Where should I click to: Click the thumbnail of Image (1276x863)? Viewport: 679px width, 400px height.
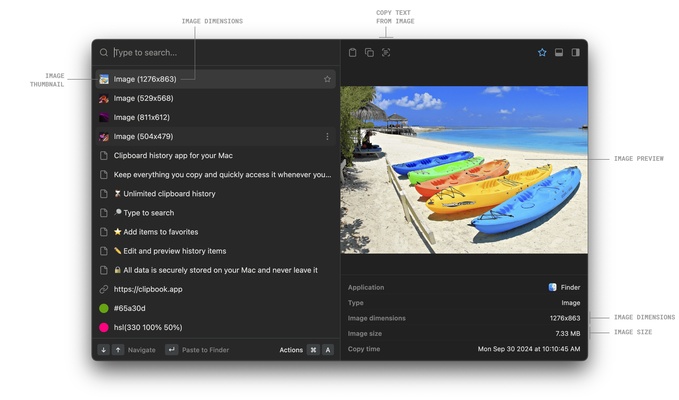103,79
